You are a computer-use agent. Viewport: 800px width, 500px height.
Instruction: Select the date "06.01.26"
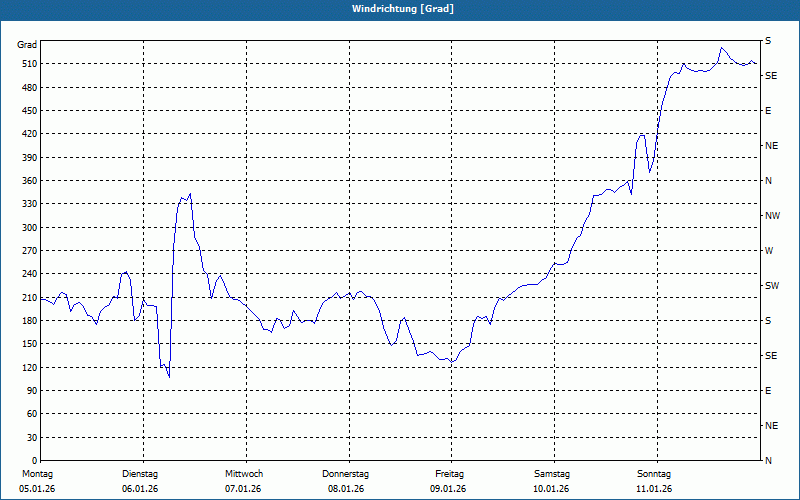pos(140,489)
